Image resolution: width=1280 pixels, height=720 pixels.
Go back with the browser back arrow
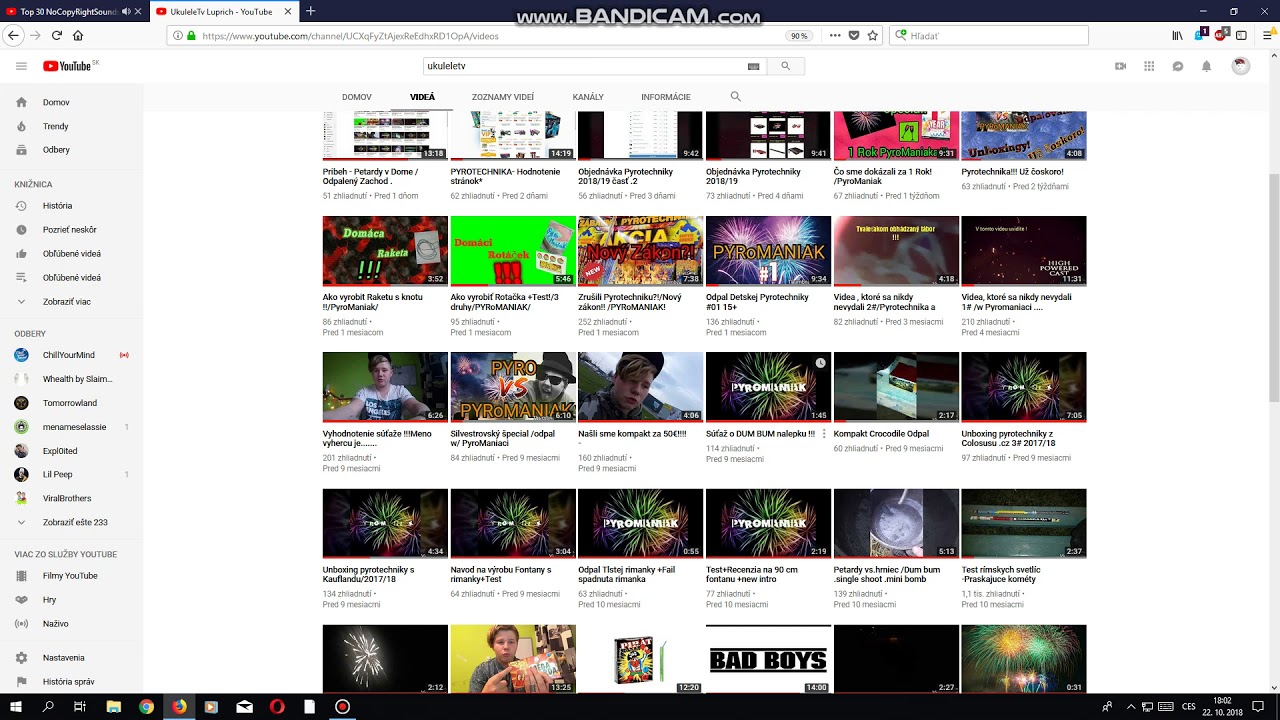click(13, 35)
